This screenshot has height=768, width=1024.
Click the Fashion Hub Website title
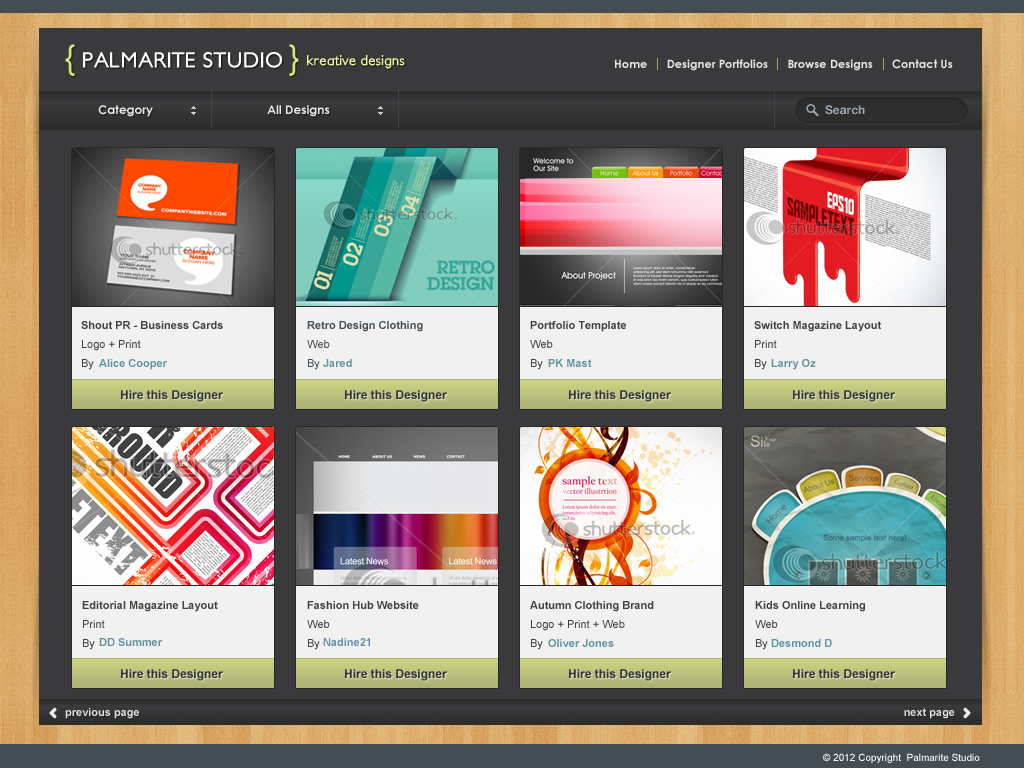click(362, 605)
